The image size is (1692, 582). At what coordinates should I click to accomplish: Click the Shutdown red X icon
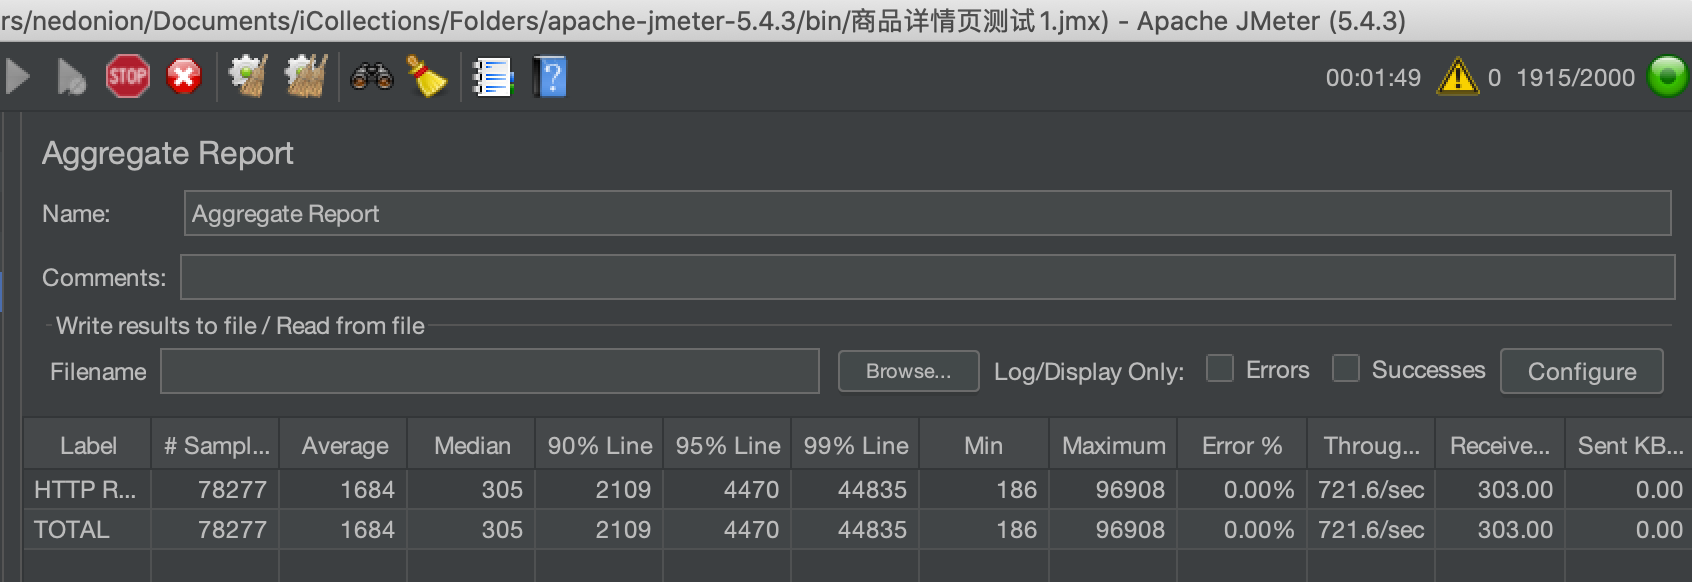tap(183, 77)
